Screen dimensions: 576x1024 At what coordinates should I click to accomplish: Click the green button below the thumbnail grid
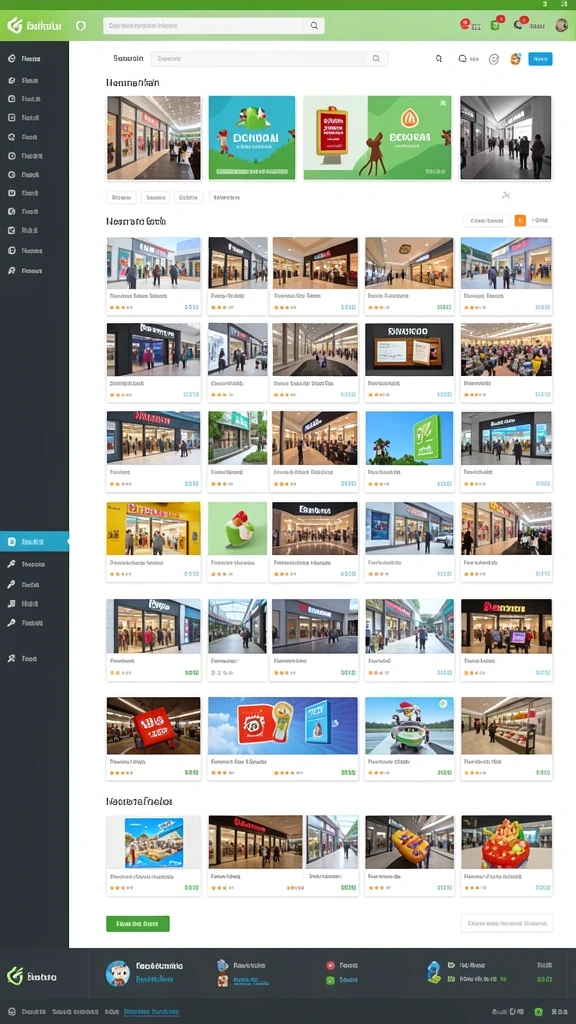pyautogui.click(x=138, y=923)
